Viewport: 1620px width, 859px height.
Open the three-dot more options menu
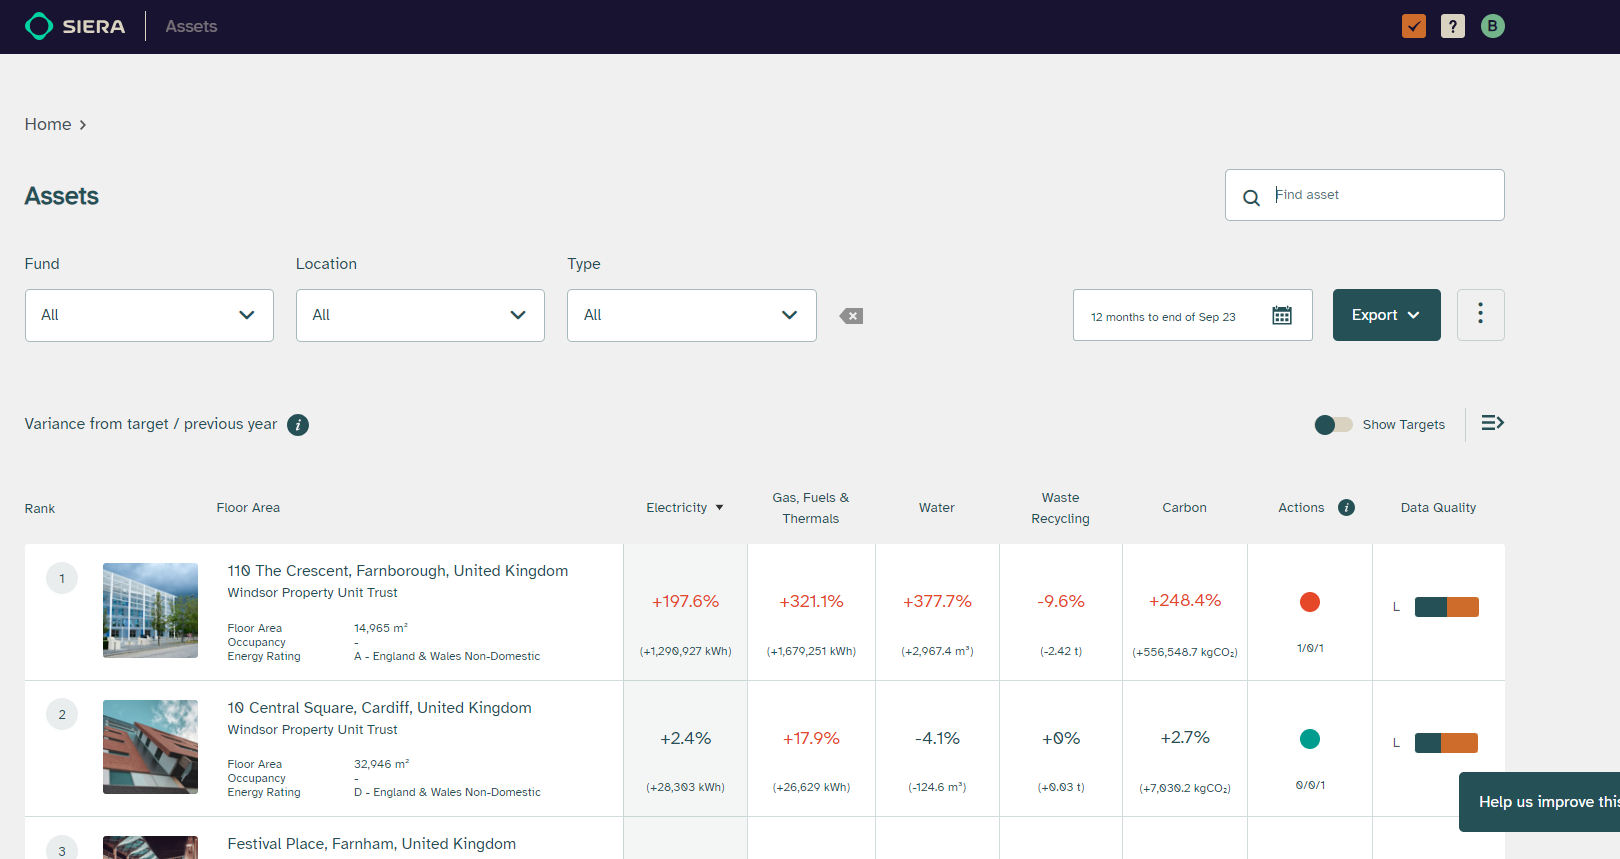(1480, 314)
